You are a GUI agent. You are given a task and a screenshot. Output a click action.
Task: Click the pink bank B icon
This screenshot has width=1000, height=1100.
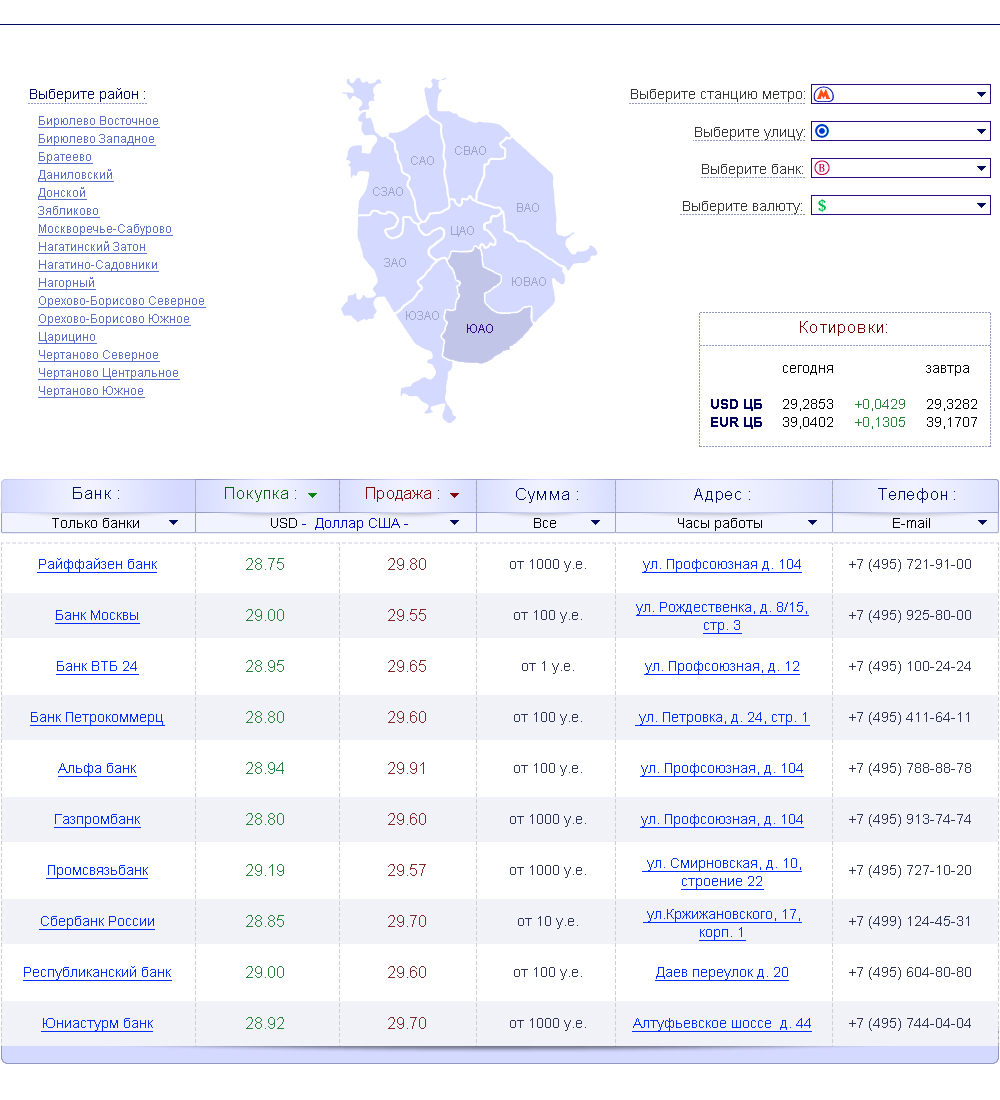(822, 168)
